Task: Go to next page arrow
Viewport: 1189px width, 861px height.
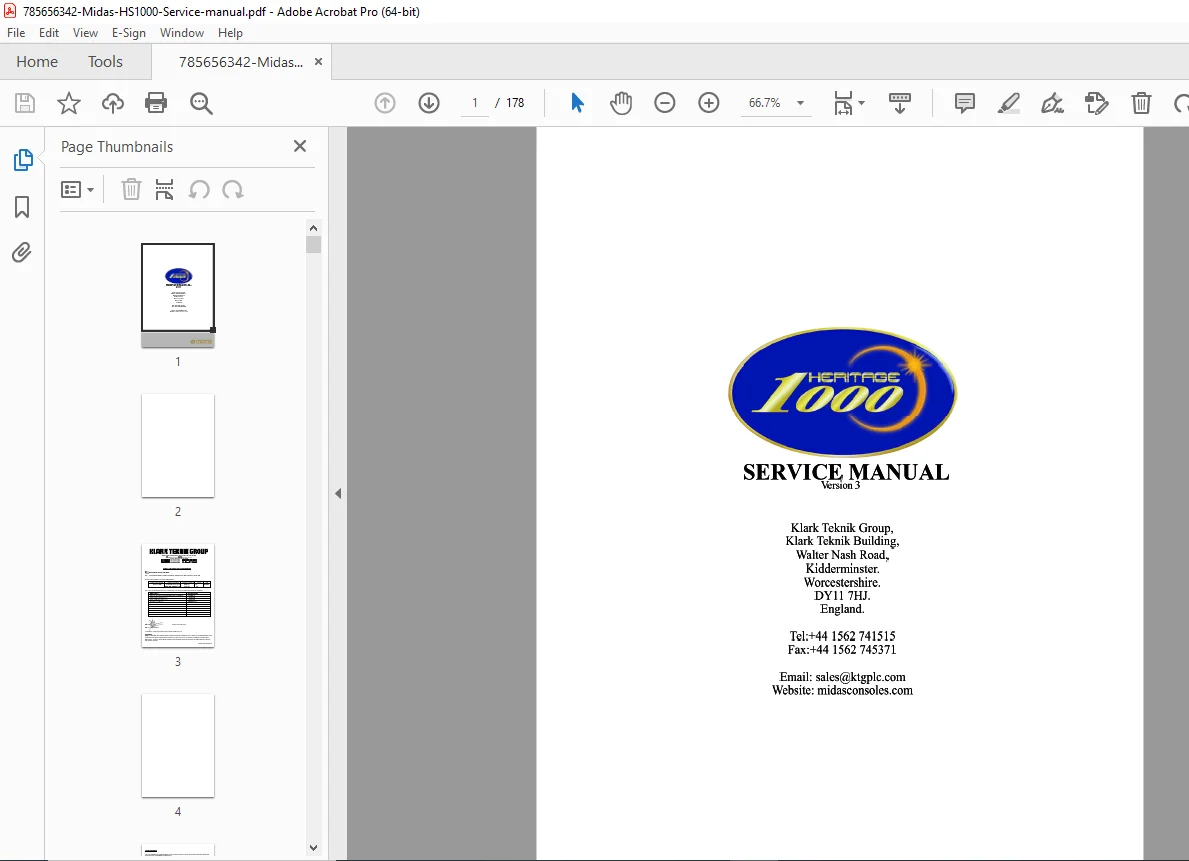Action: coord(429,102)
